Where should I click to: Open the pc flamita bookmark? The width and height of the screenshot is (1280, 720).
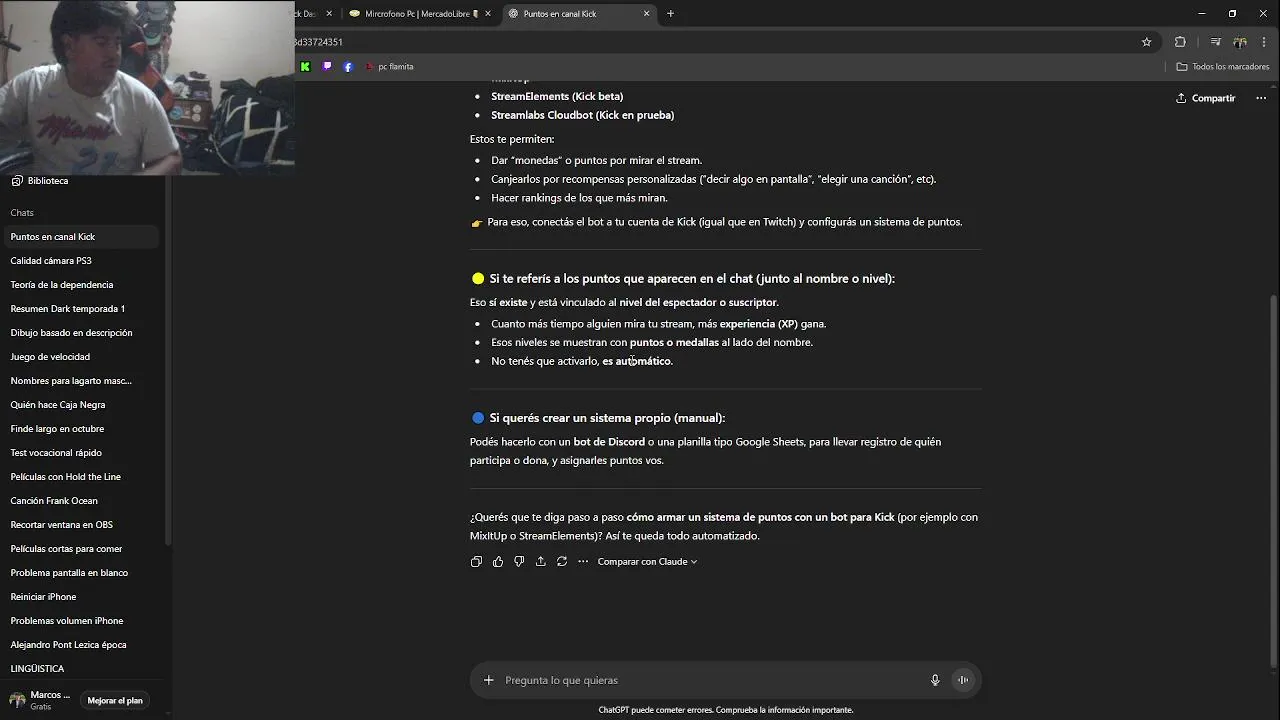point(389,67)
